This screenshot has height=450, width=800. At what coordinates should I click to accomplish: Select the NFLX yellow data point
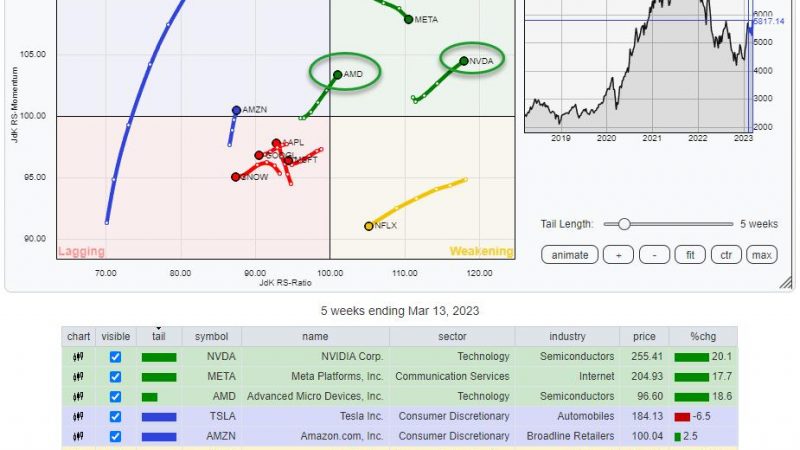click(x=369, y=226)
